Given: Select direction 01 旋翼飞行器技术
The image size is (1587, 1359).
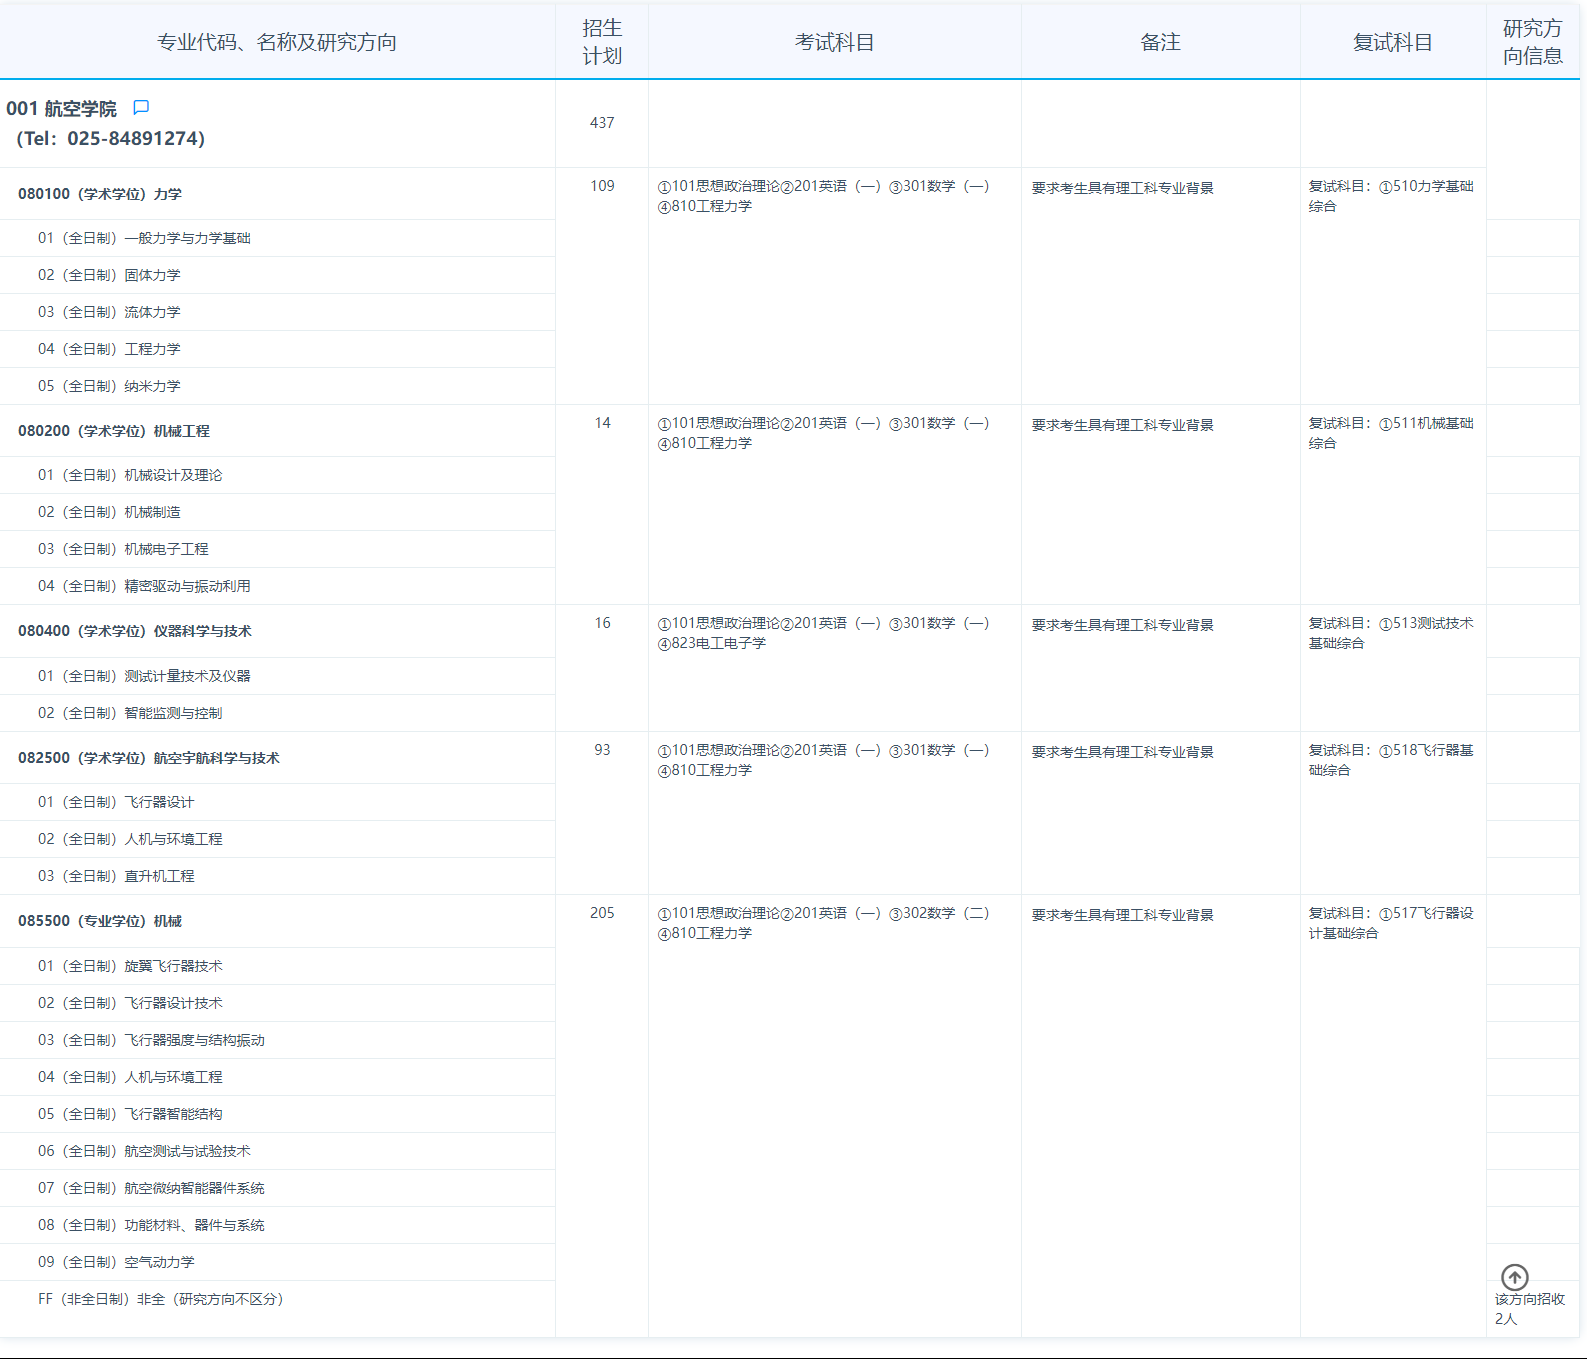Looking at the screenshot, I should coord(277,966).
